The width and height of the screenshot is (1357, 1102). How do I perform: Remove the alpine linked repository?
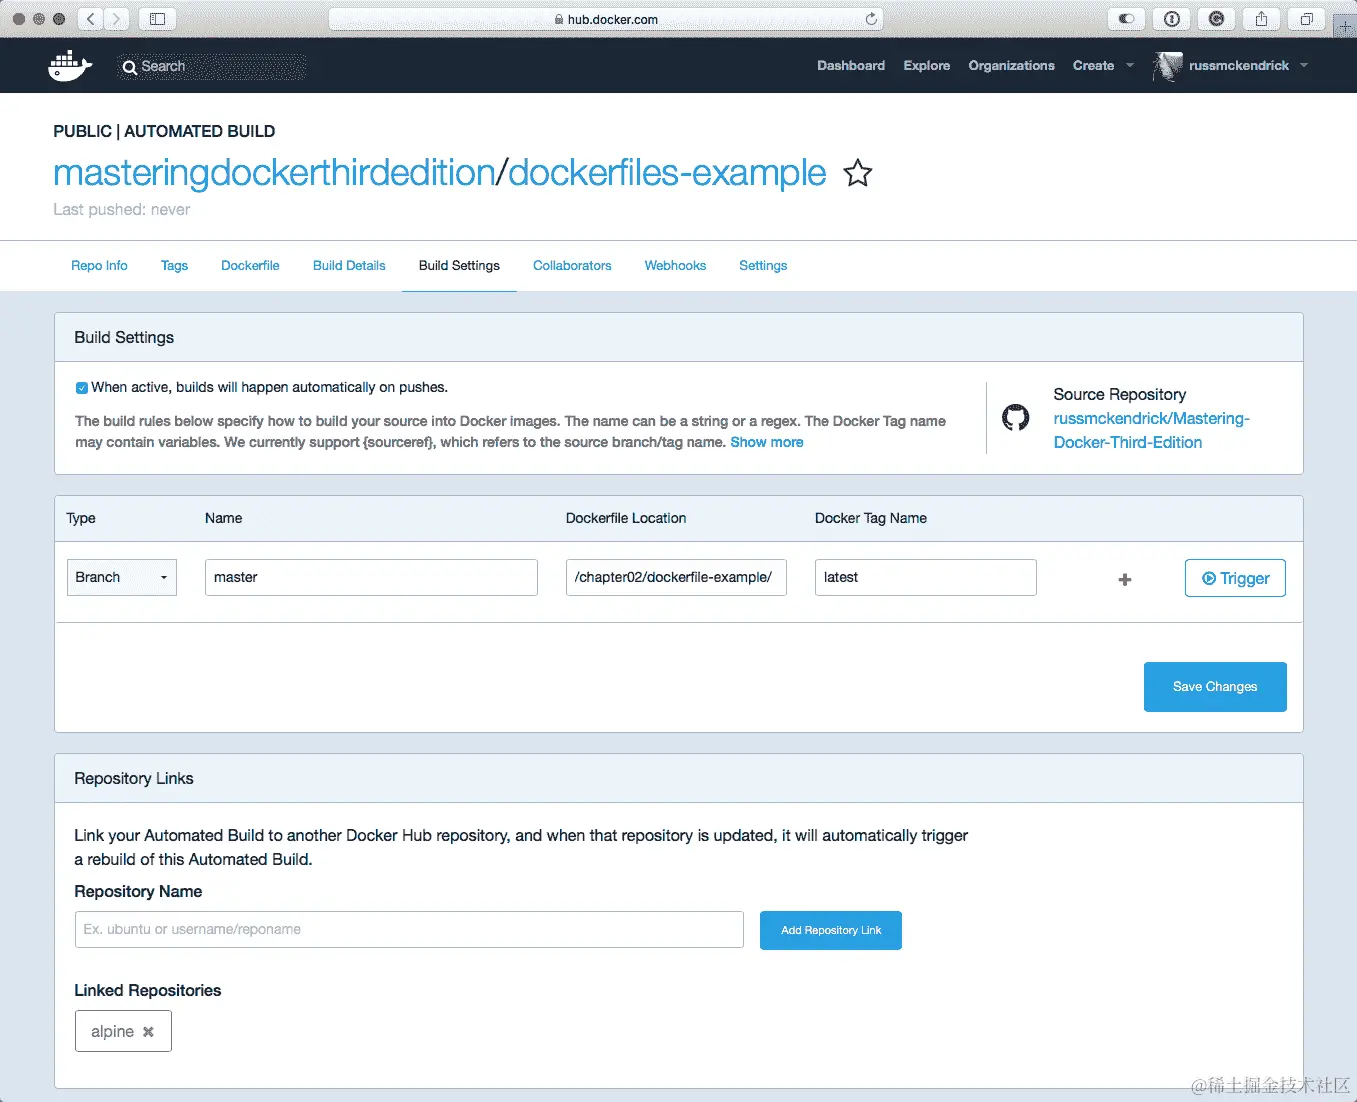click(148, 1032)
